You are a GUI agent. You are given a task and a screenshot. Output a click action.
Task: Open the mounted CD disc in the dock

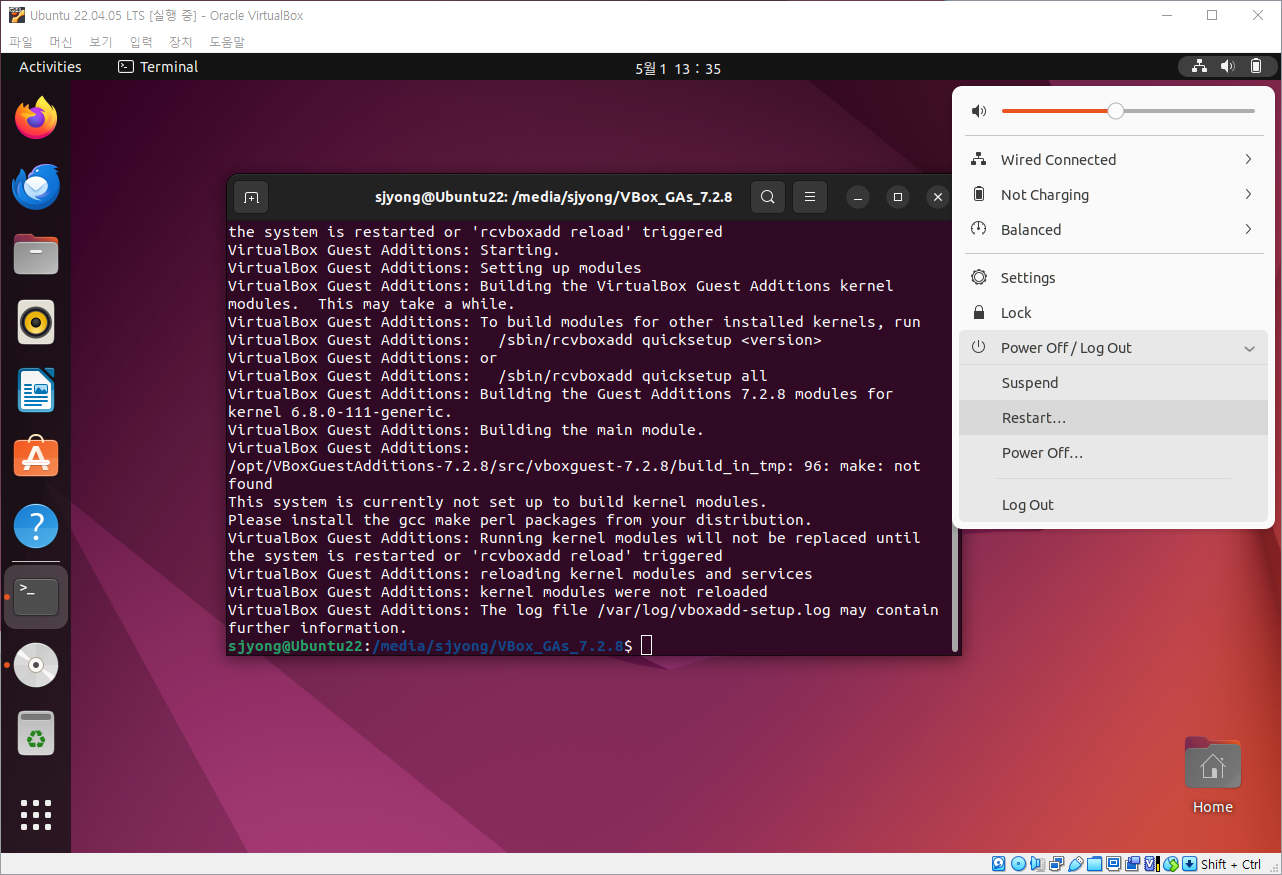click(36, 665)
